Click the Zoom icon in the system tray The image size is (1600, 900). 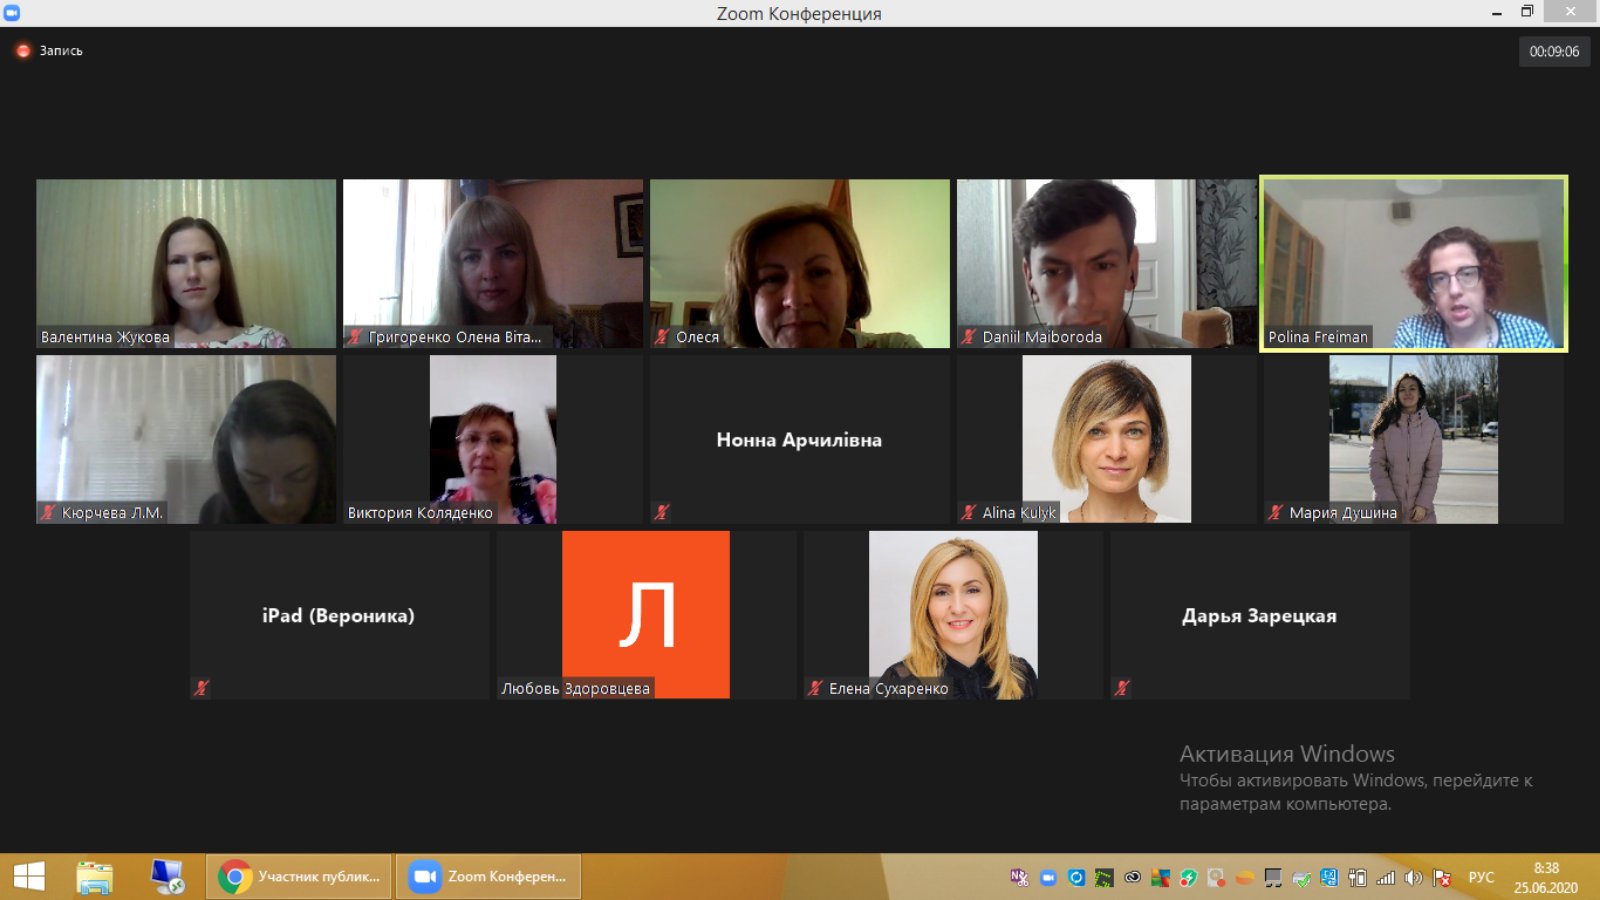(1048, 877)
